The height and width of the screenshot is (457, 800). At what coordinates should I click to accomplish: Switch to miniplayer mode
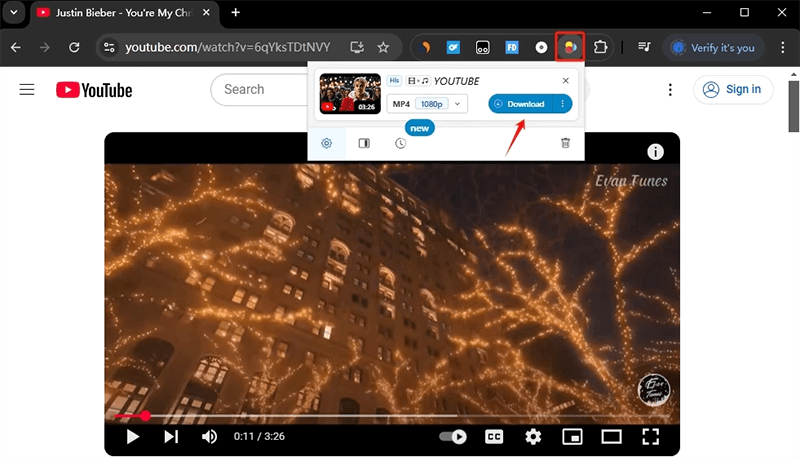[x=572, y=437]
